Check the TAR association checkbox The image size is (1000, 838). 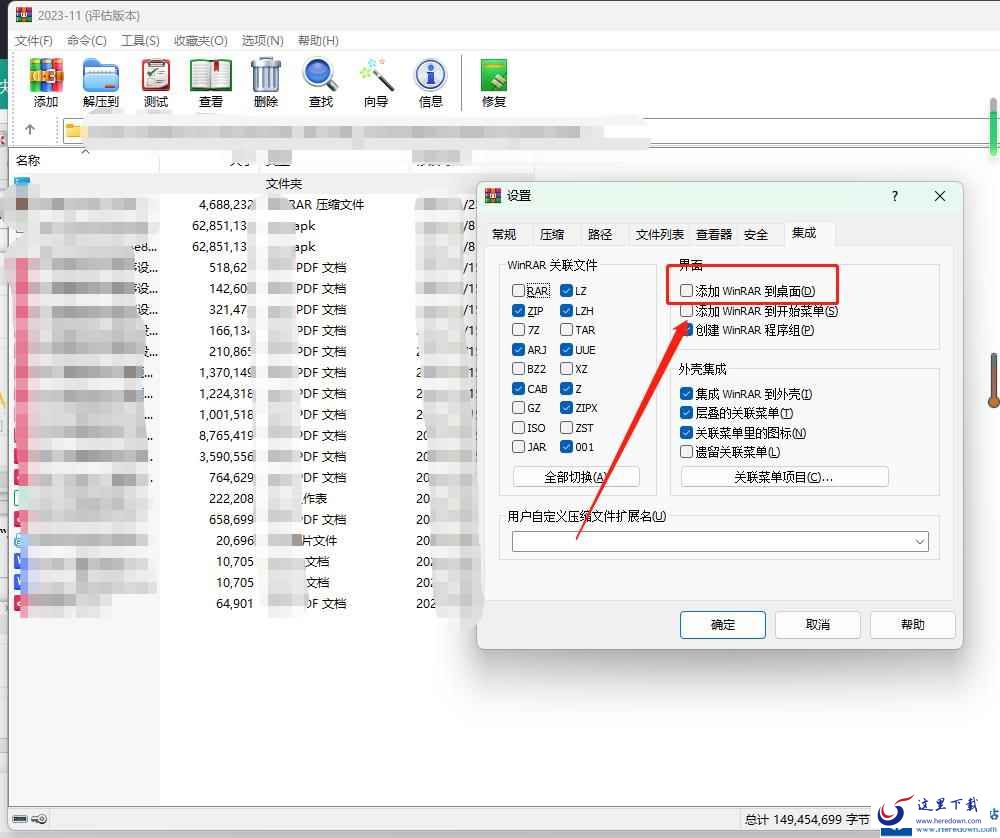tap(566, 330)
